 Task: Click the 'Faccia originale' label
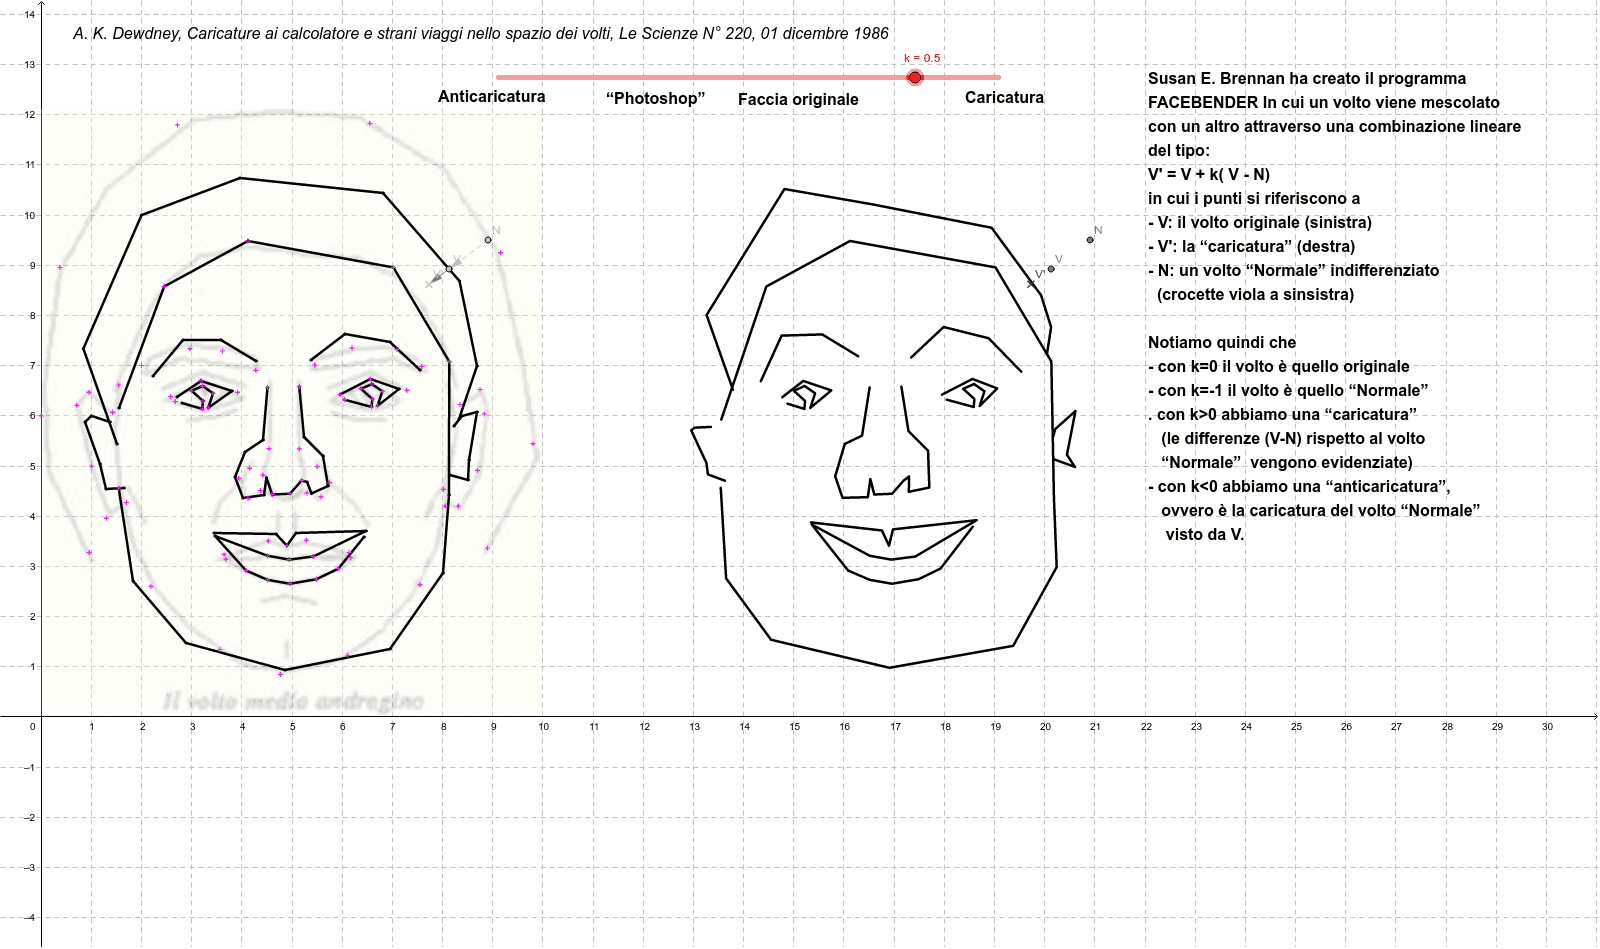tap(798, 99)
